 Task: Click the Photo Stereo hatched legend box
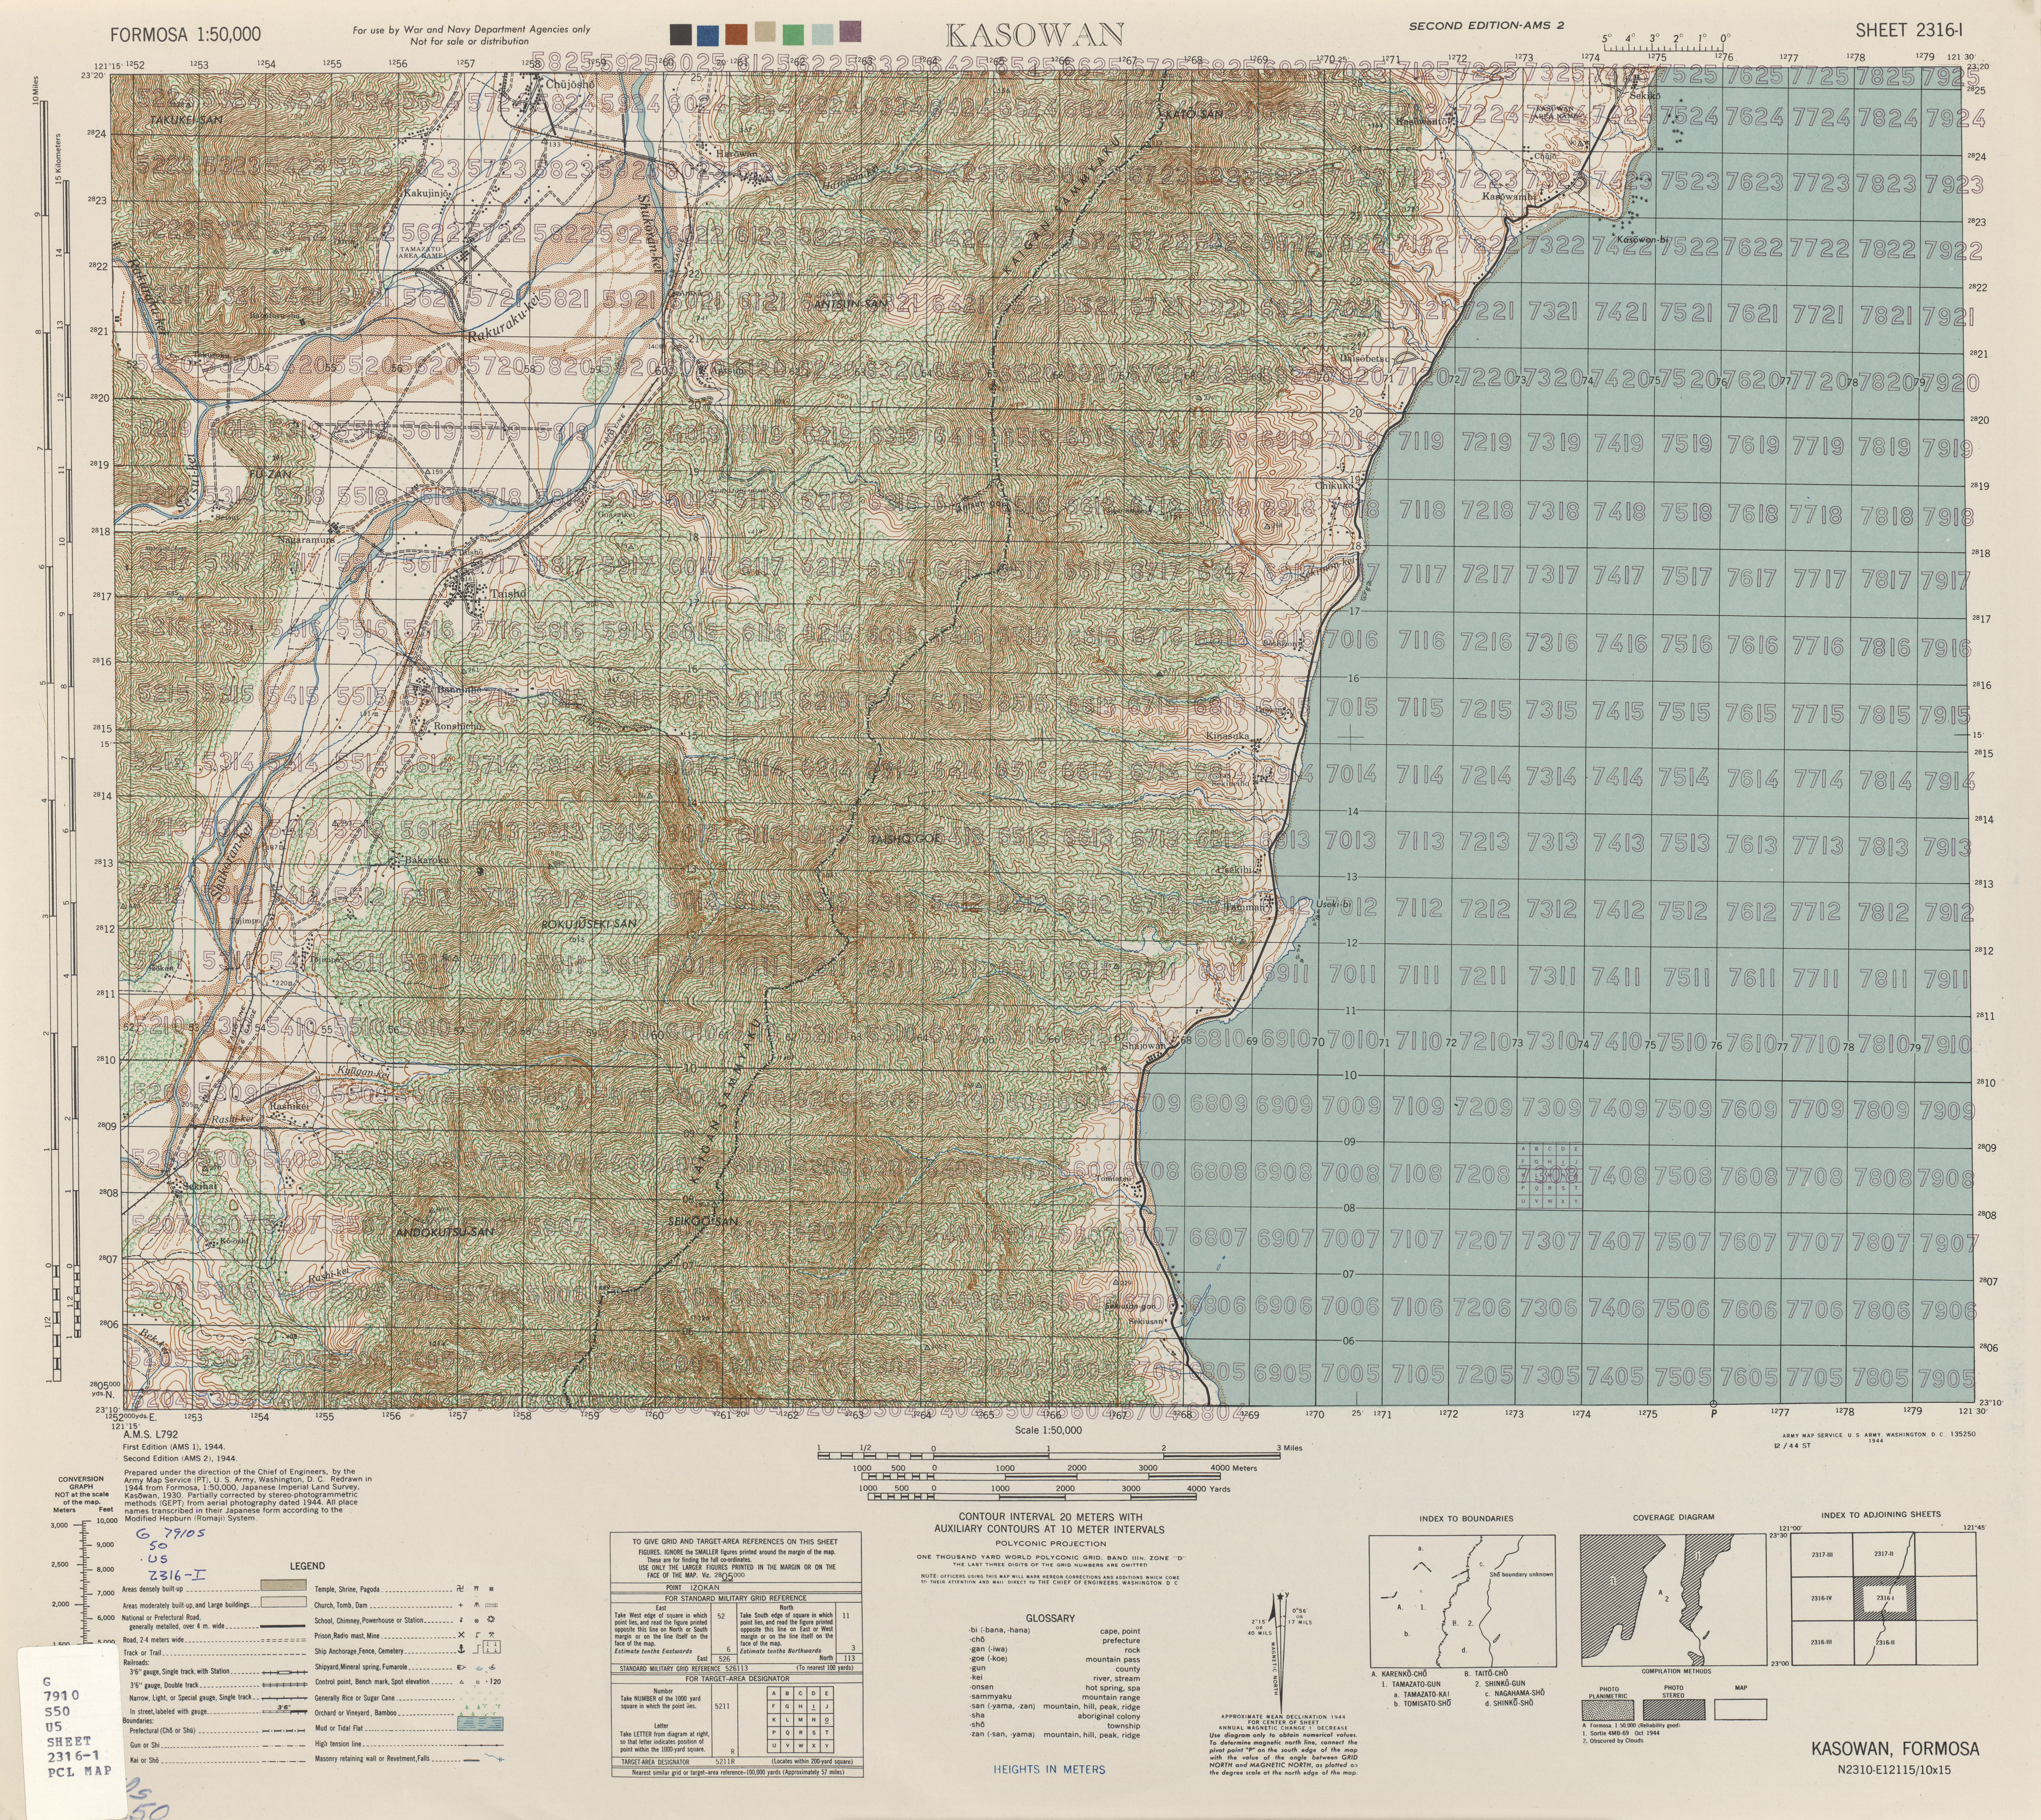(x=1673, y=1709)
